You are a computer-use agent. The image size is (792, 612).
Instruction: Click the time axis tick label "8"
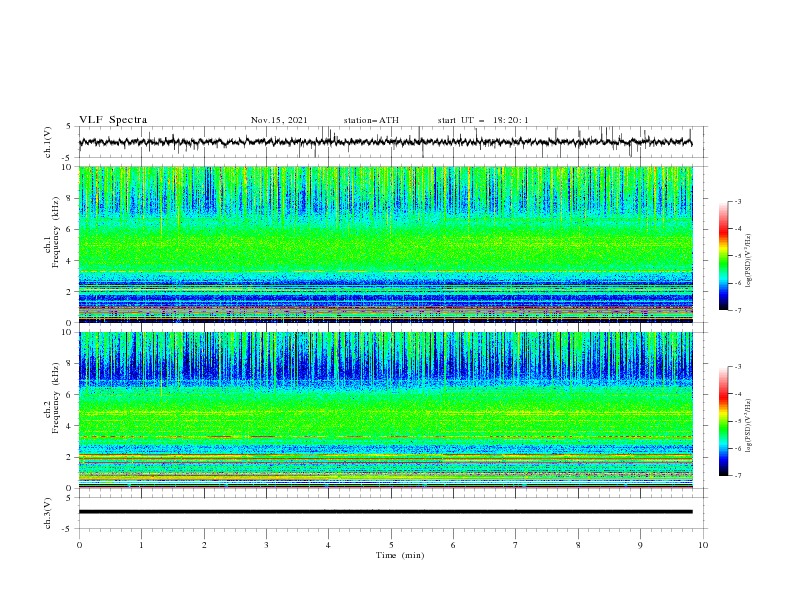[x=578, y=545]
